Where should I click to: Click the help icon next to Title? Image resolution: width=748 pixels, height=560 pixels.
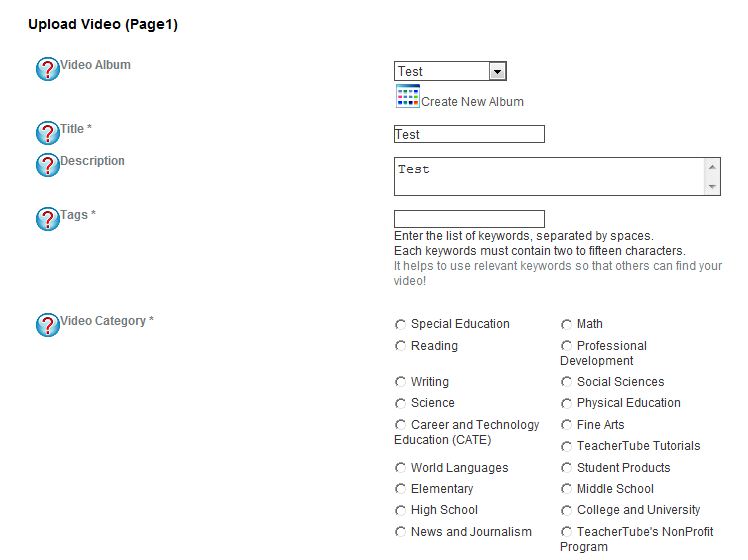pos(48,133)
